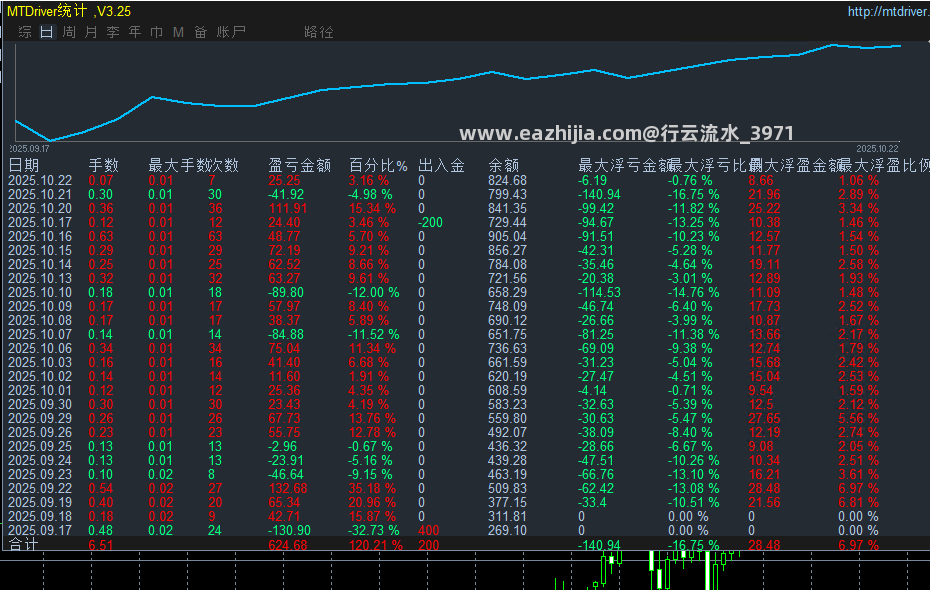
Task: Click loss amount -130.90
Action: click(x=289, y=531)
